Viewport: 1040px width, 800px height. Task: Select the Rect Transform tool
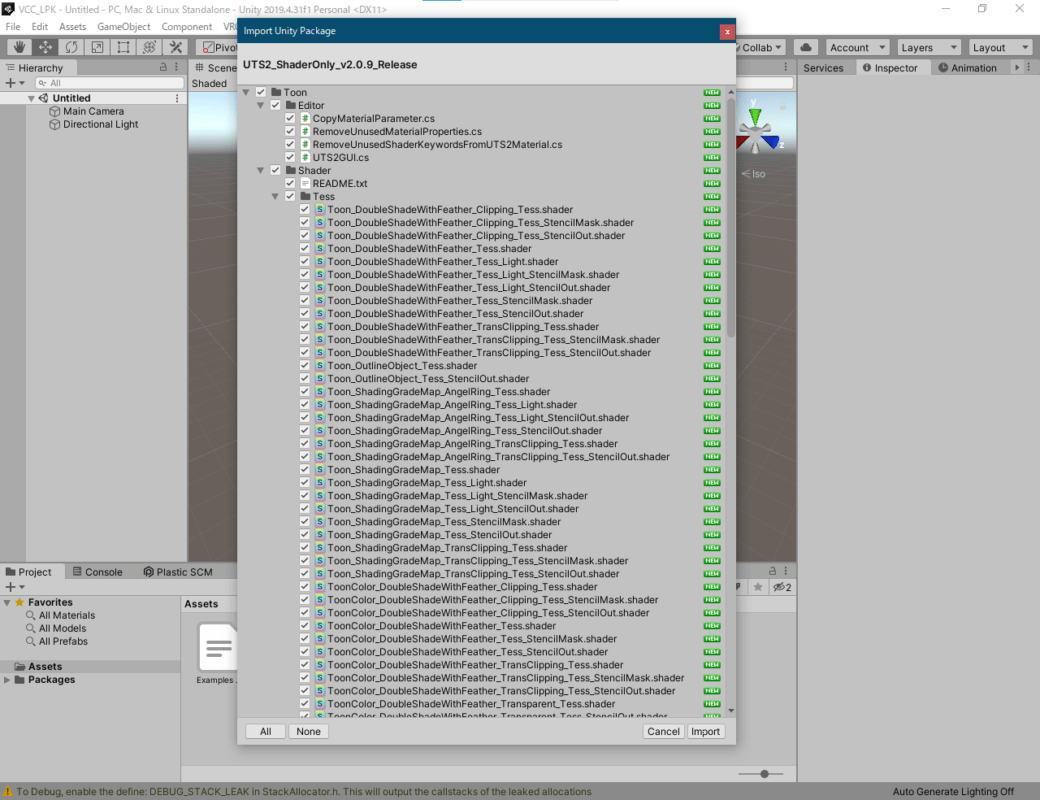point(123,47)
